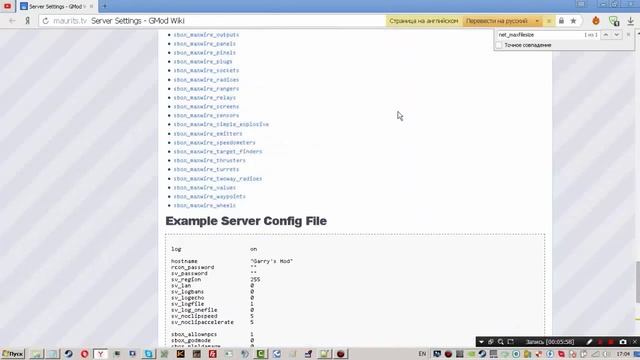Click the Steam taskbar icon
This screenshot has width=640, height=360.
(x=68, y=354)
